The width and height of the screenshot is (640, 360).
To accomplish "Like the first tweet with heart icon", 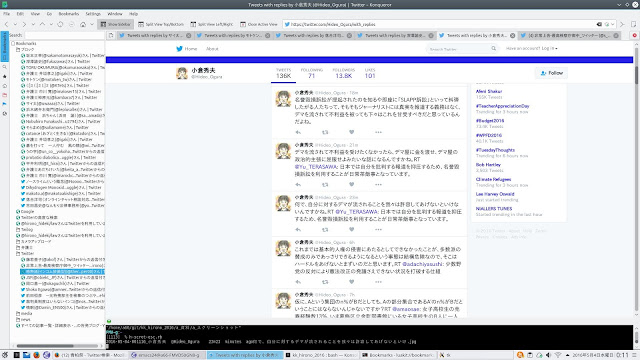I will 351,132.
